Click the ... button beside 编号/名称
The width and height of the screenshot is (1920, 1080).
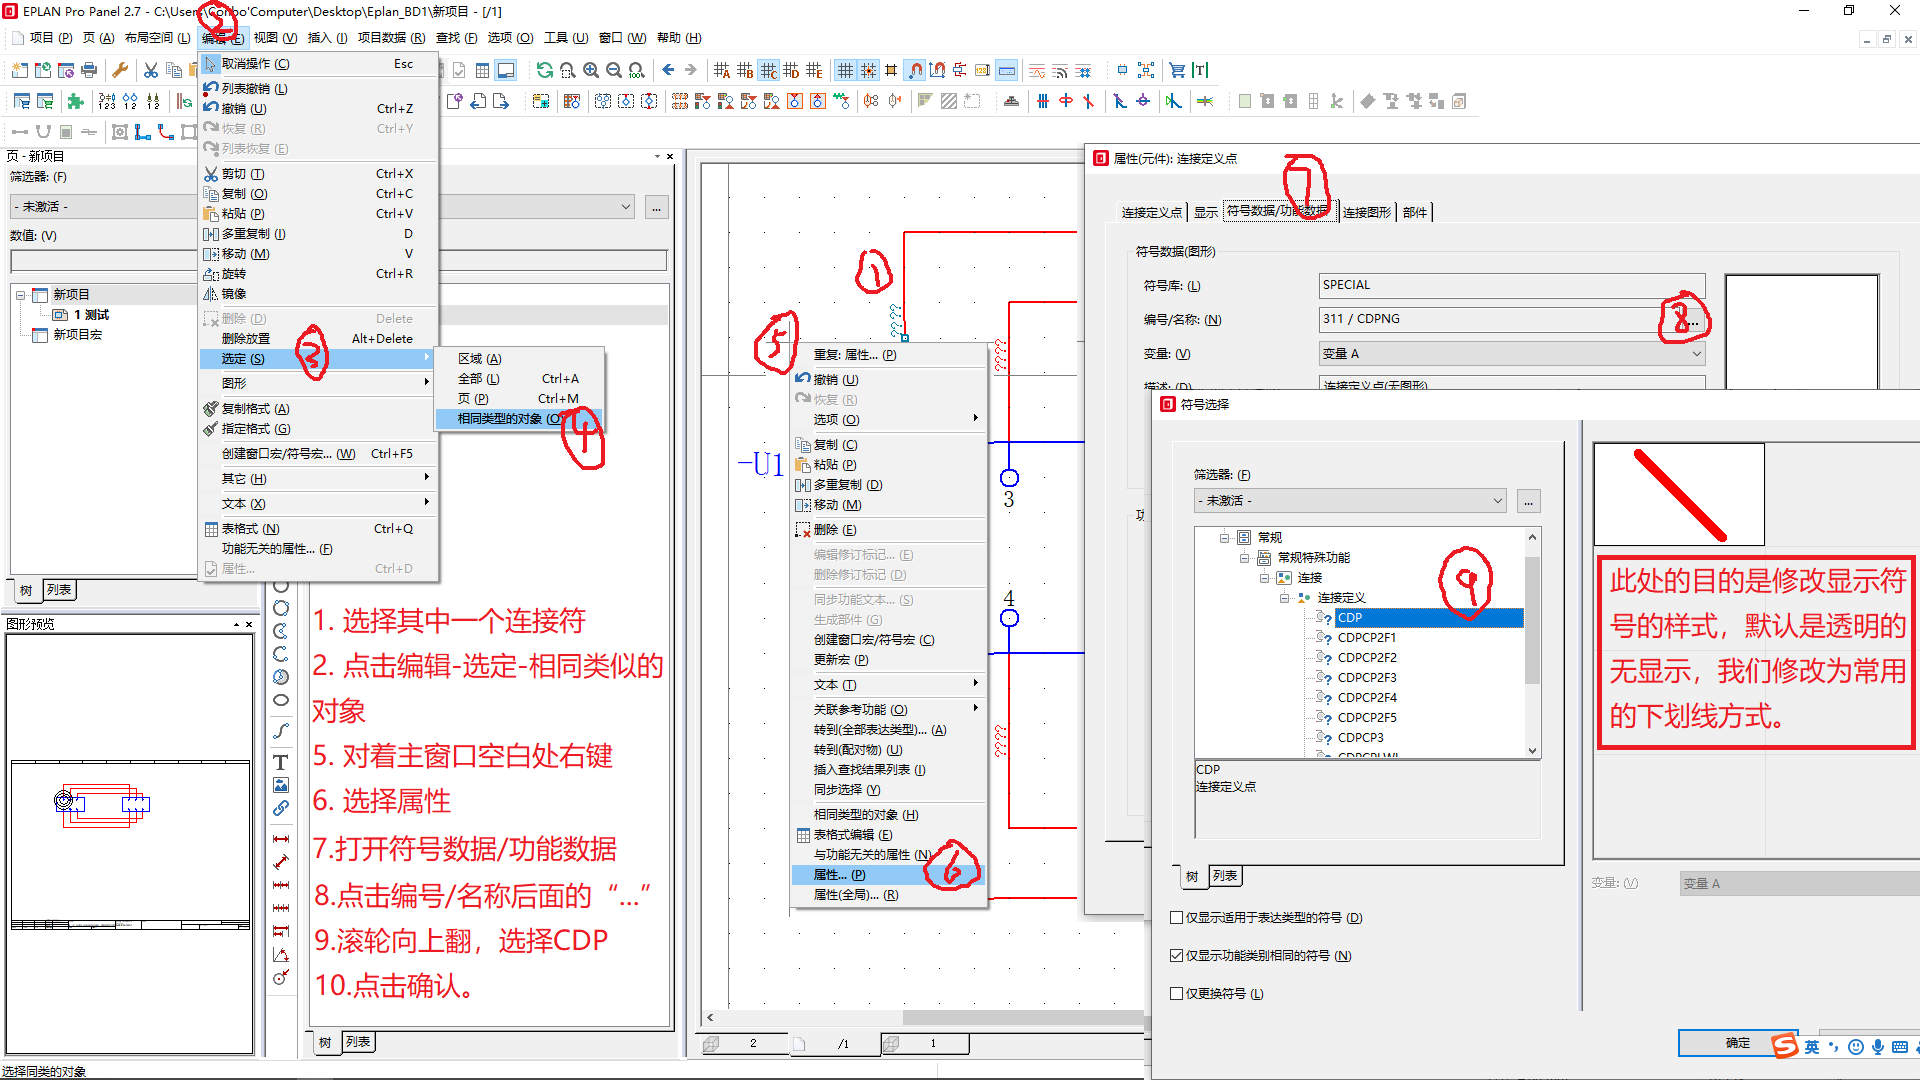click(x=1693, y=319)
